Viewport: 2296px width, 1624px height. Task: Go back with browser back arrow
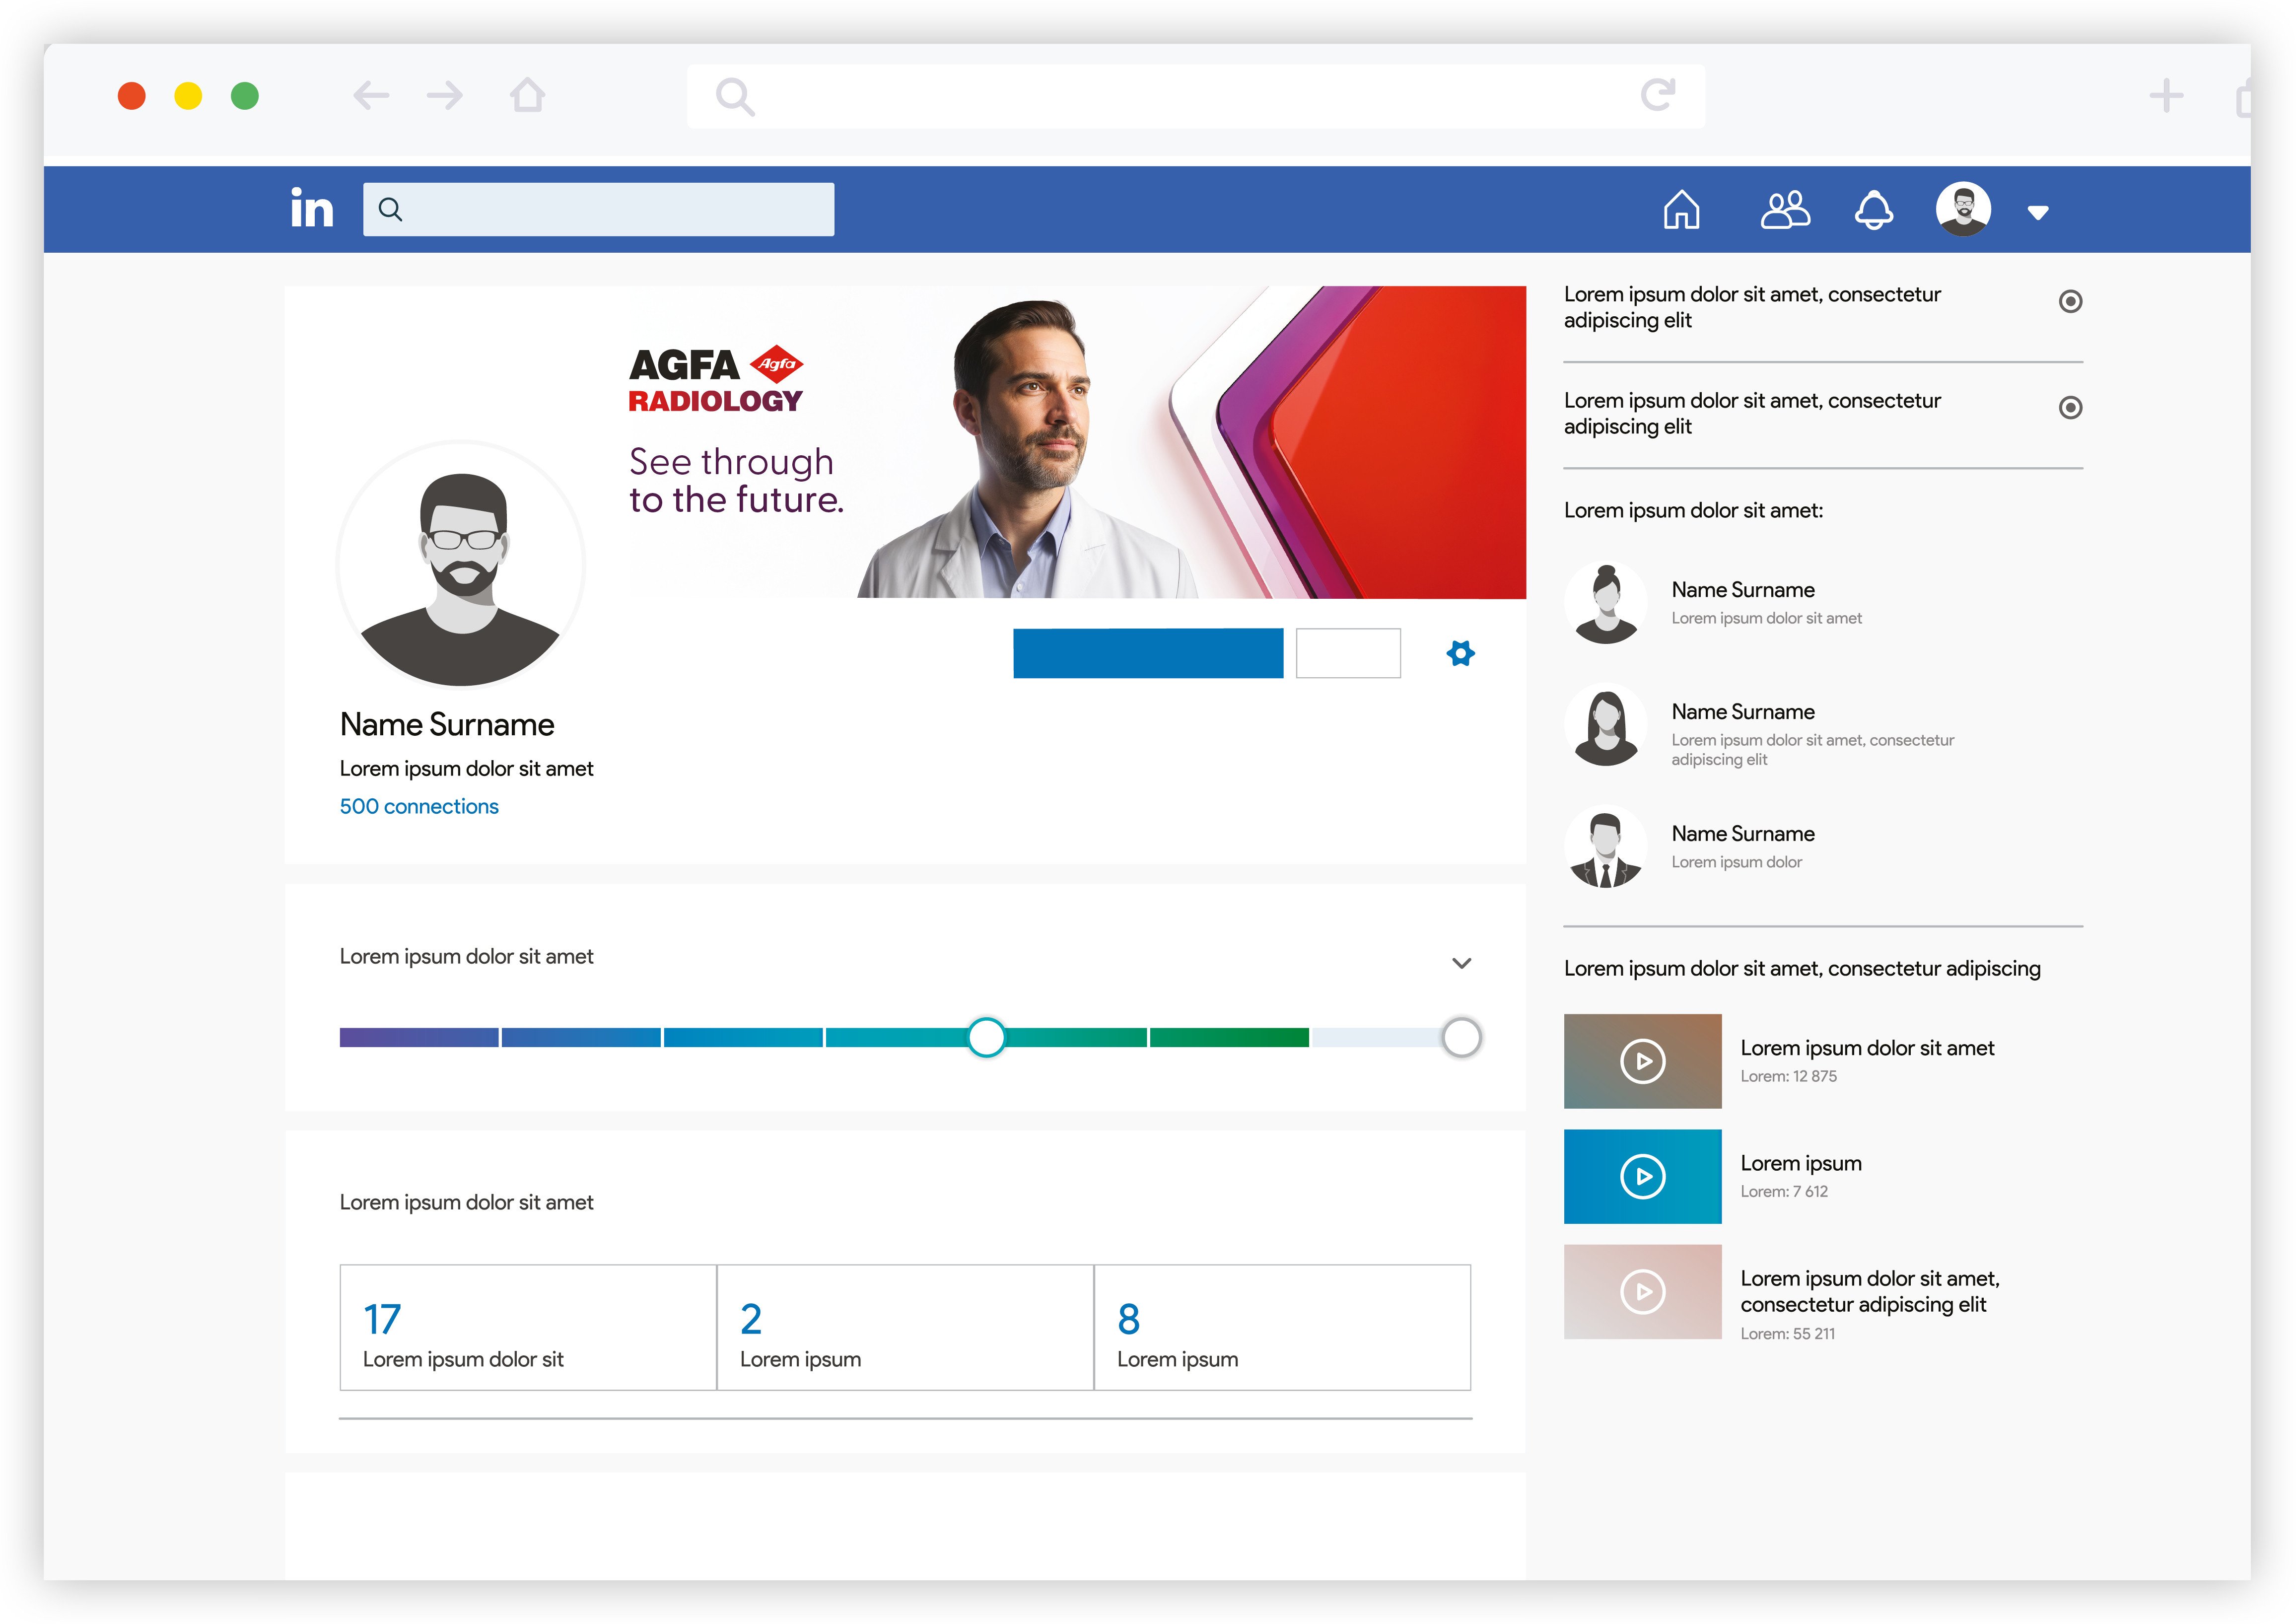(371, 96)
